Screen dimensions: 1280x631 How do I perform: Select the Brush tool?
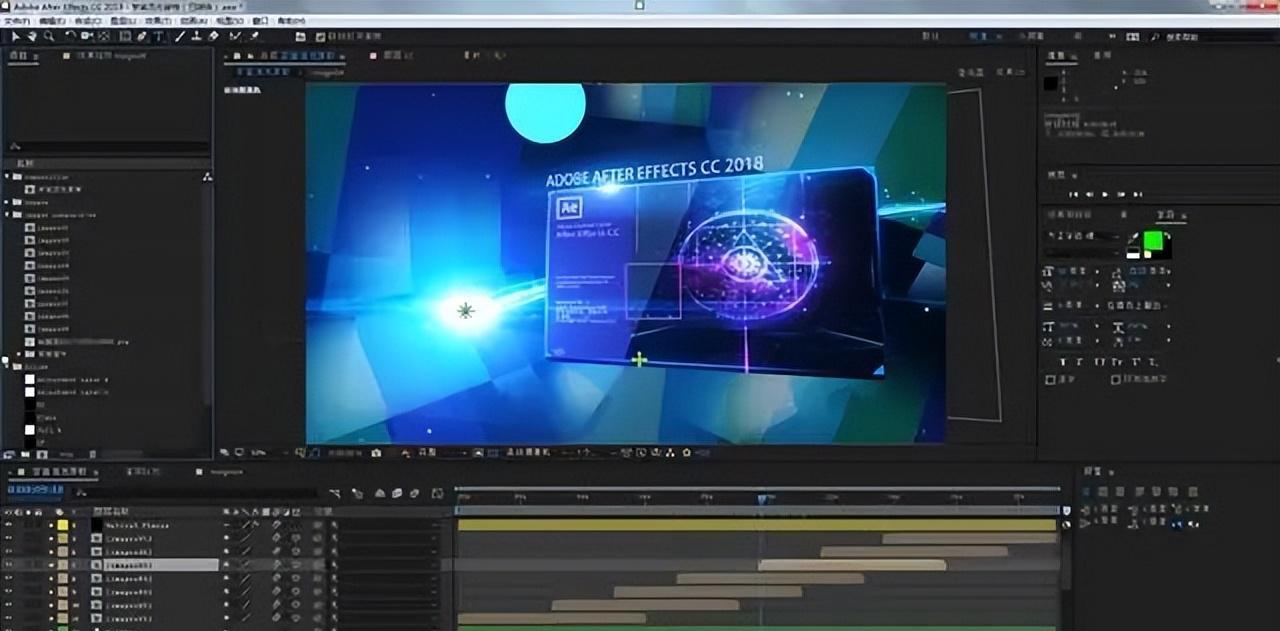(180, 36)
